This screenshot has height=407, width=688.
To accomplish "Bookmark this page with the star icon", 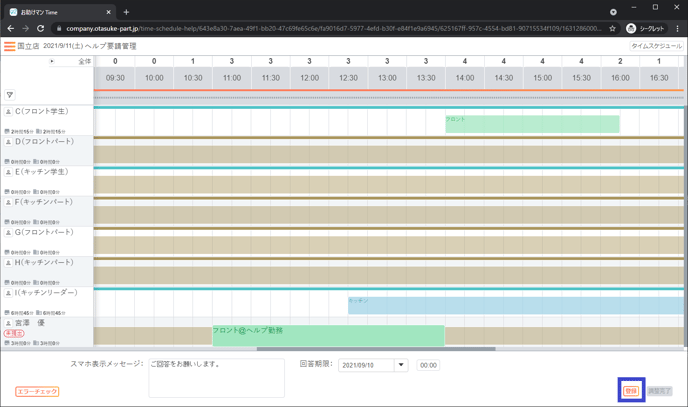I will click(x=612, y=29).
